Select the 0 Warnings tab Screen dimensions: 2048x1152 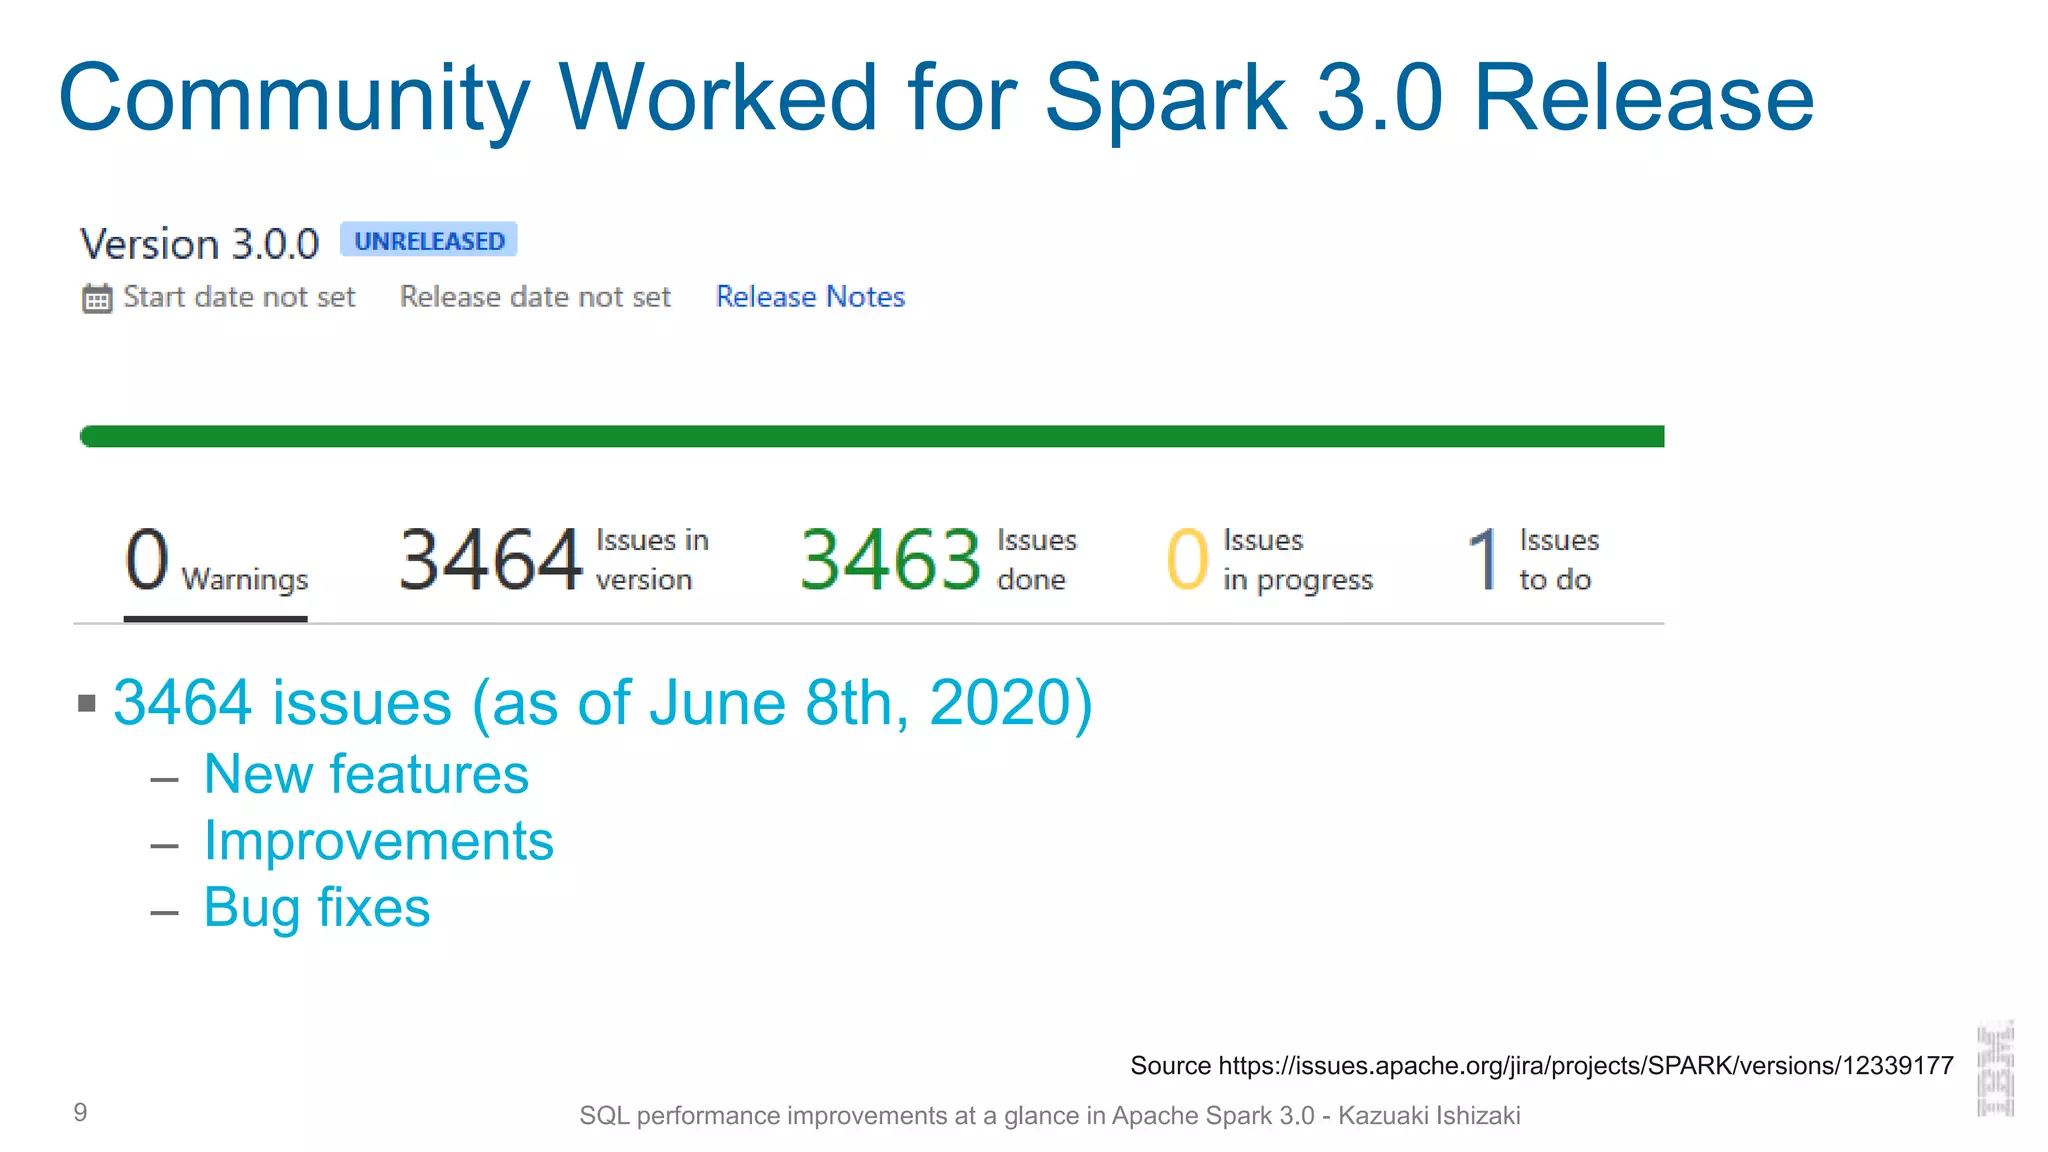[x=216, y=560]
